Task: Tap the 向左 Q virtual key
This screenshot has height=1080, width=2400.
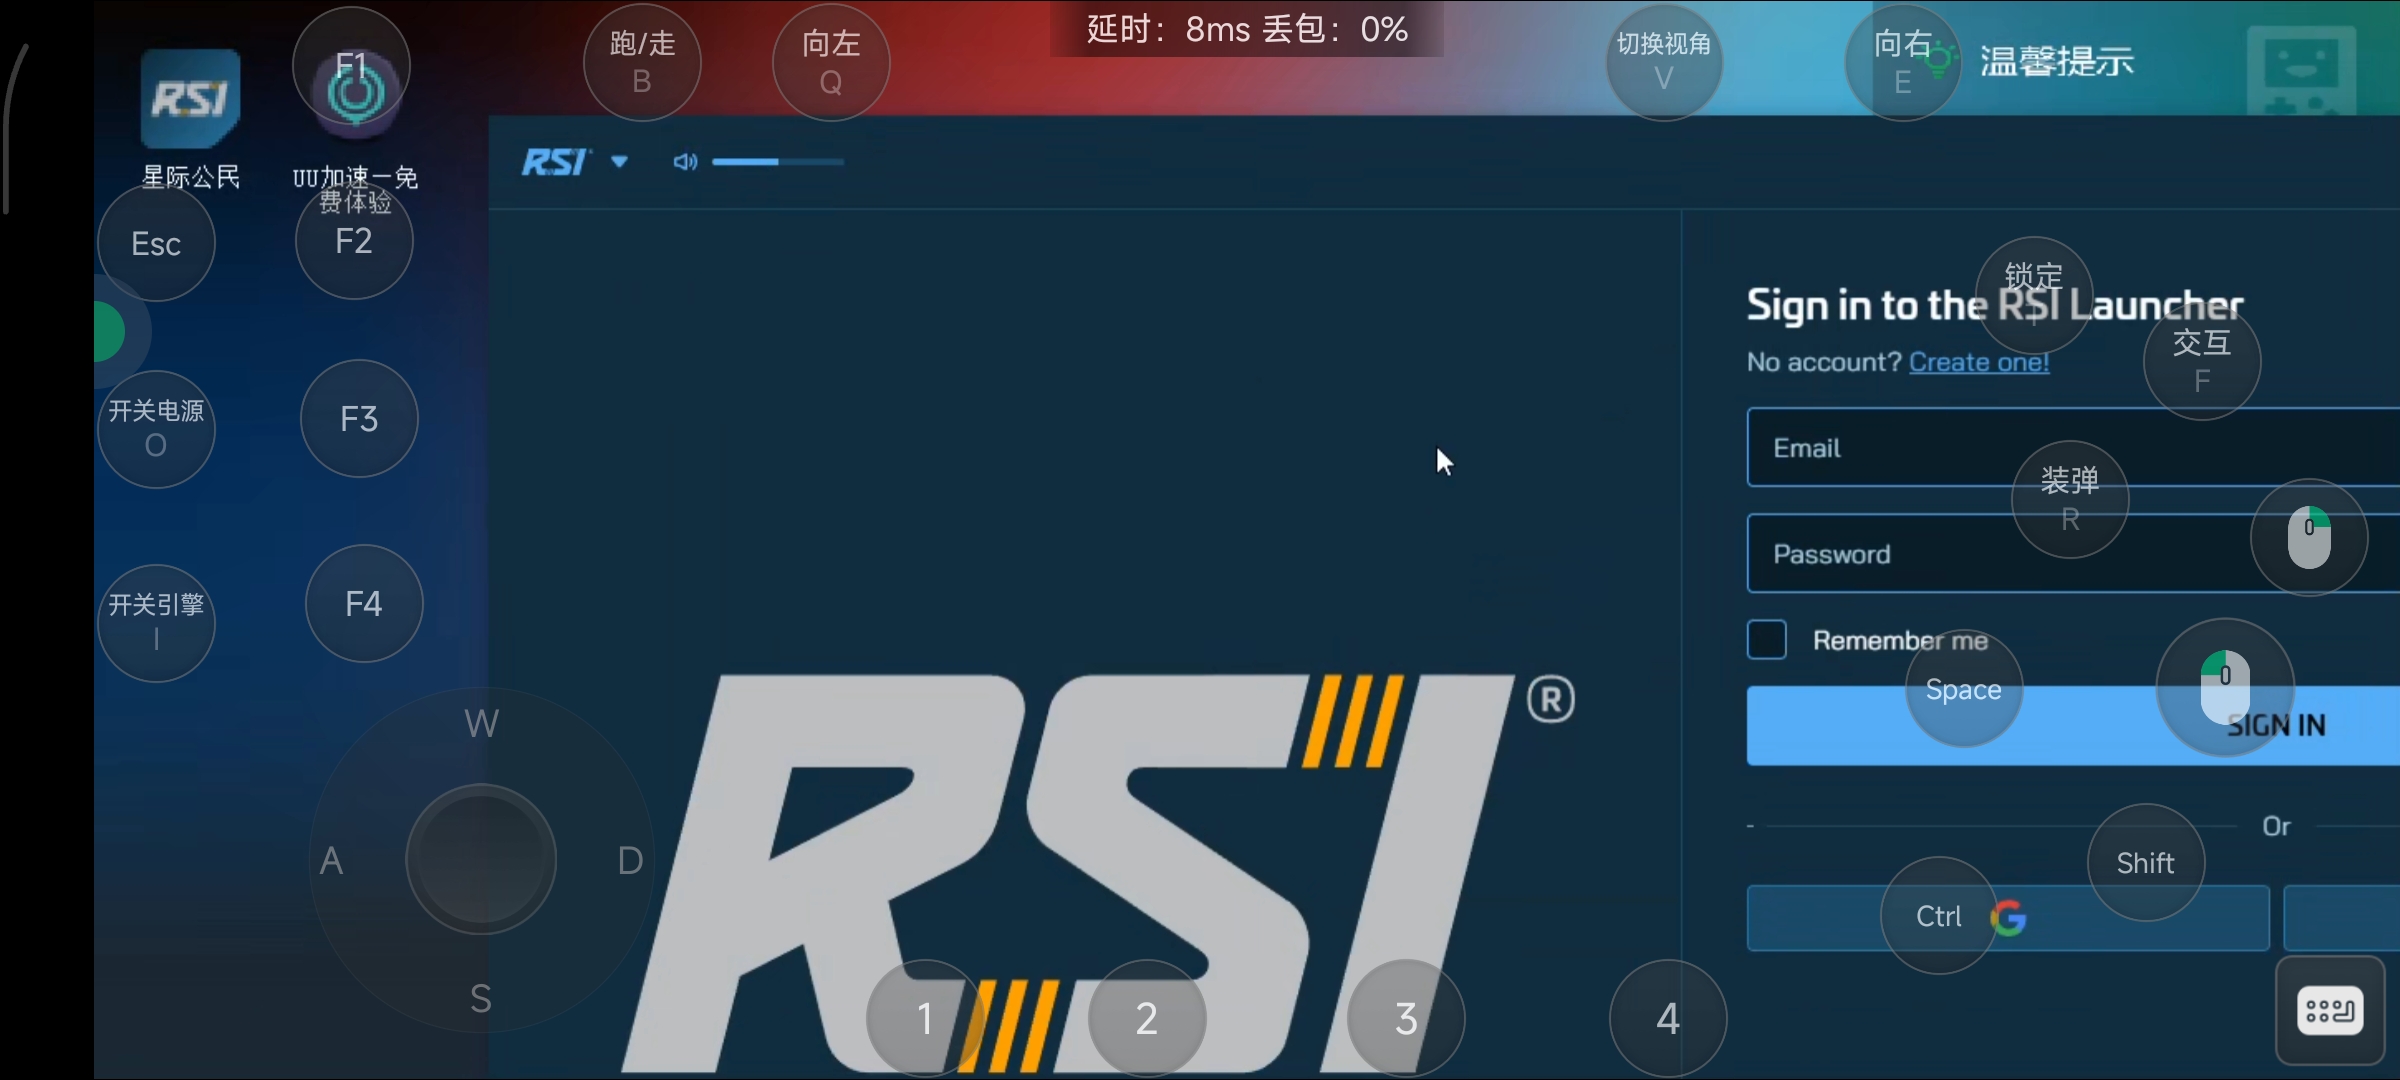Action: pyautogui.click(x=831, y=62)
